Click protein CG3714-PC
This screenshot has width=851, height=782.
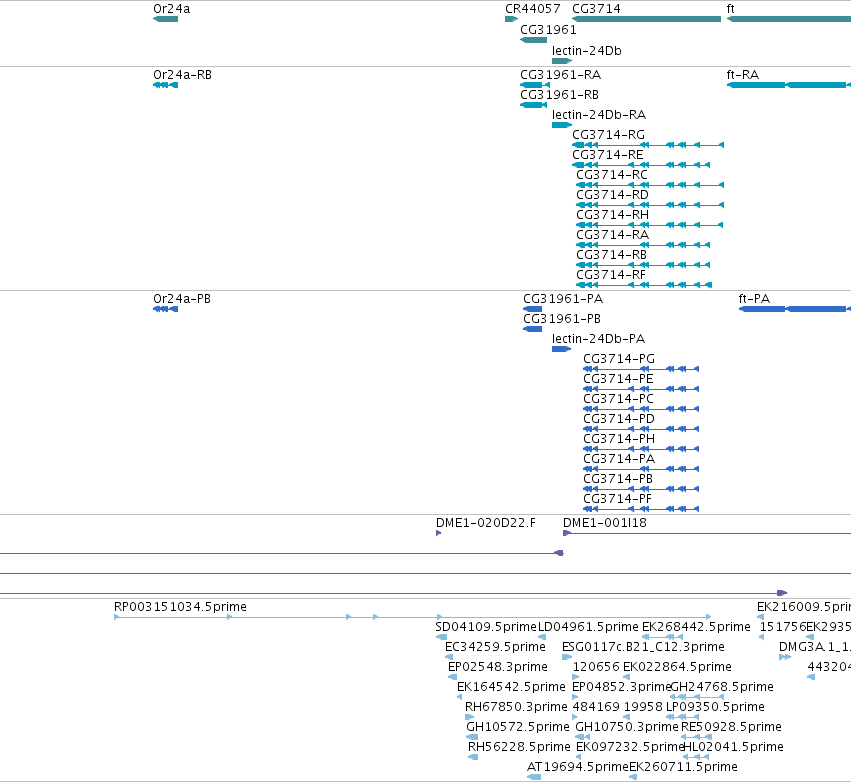click(x=641, y=409)
